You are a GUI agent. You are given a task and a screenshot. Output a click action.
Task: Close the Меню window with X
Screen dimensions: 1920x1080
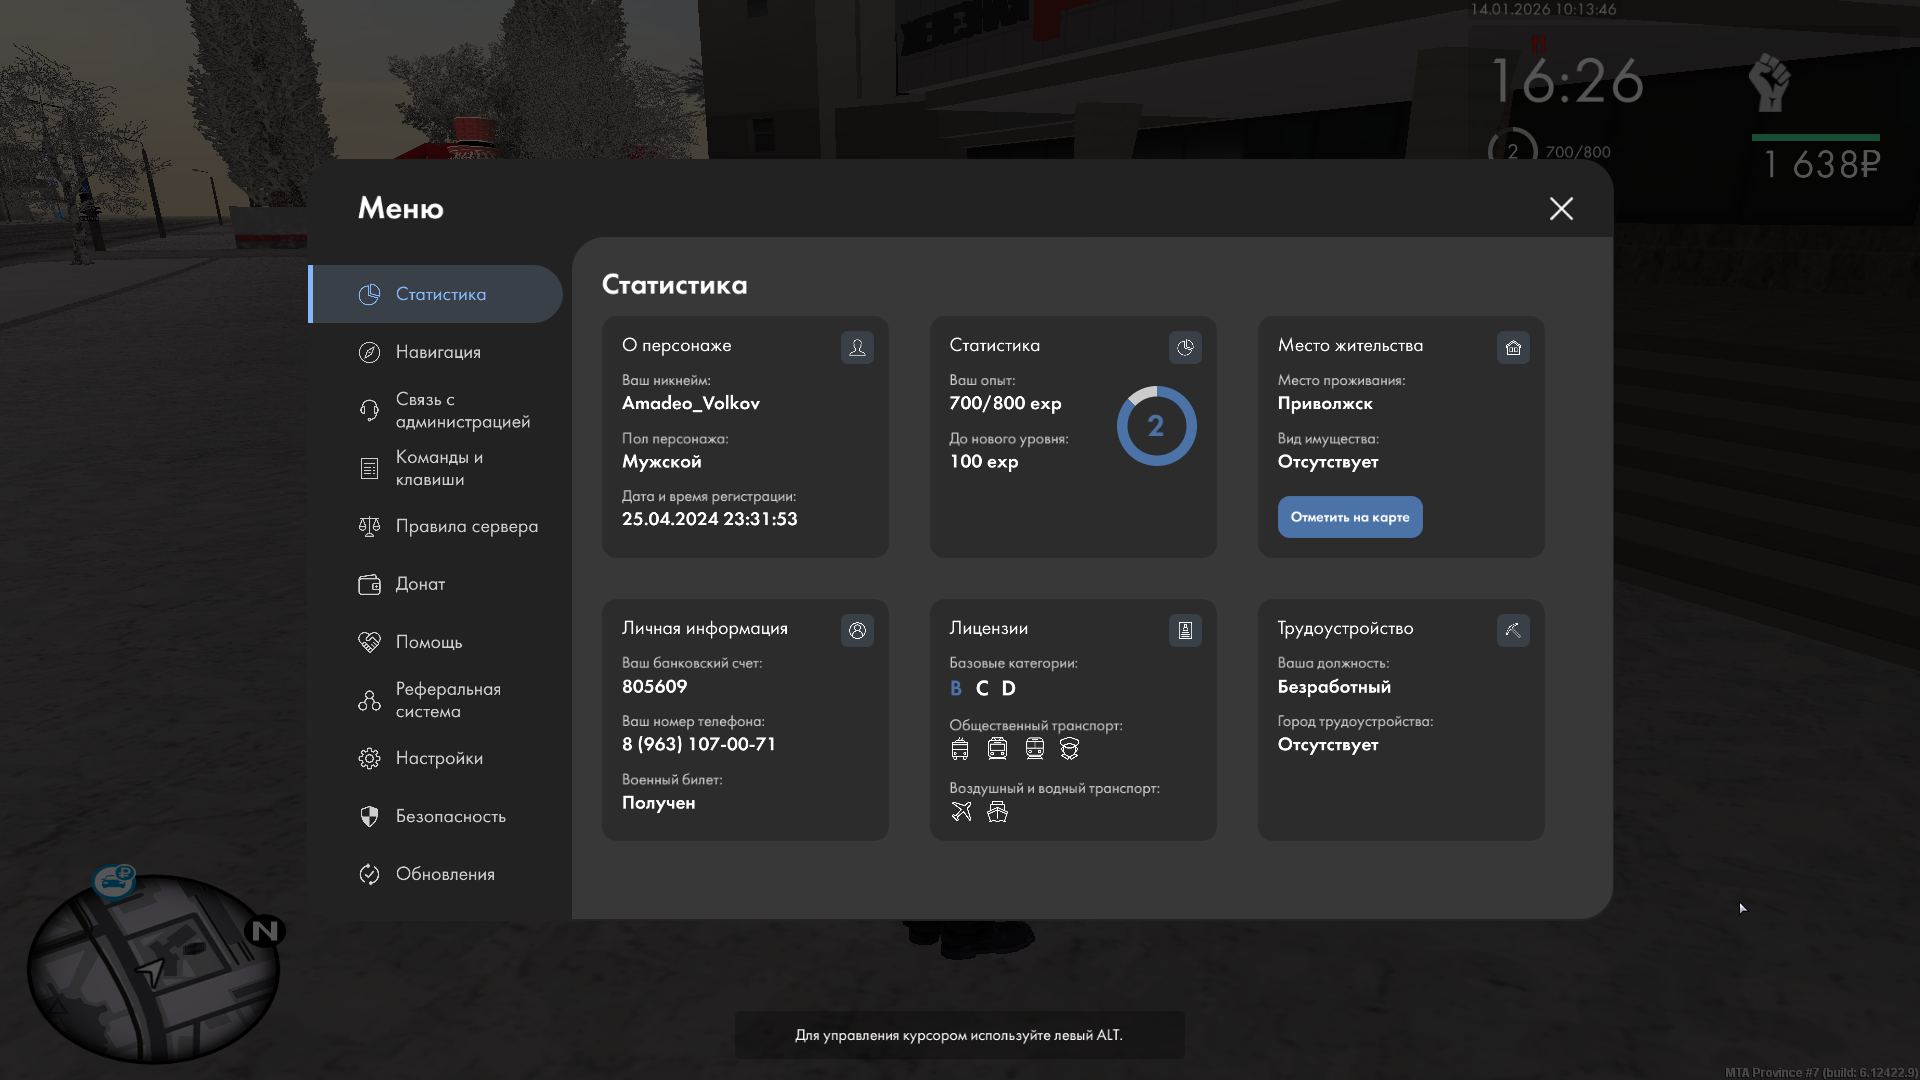point(1561,208)
